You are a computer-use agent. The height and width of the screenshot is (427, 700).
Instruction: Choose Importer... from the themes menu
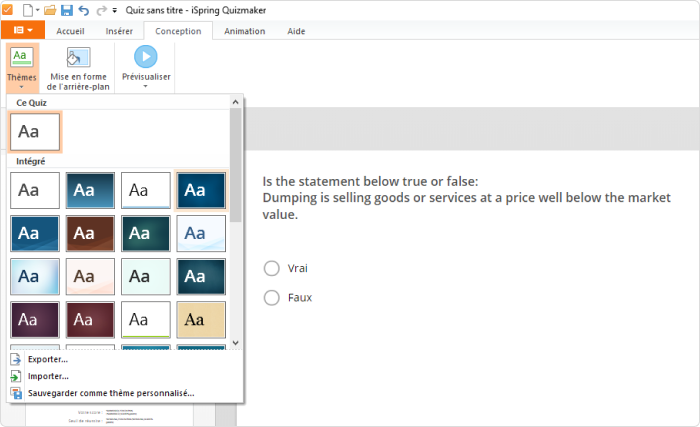point(48,376)
